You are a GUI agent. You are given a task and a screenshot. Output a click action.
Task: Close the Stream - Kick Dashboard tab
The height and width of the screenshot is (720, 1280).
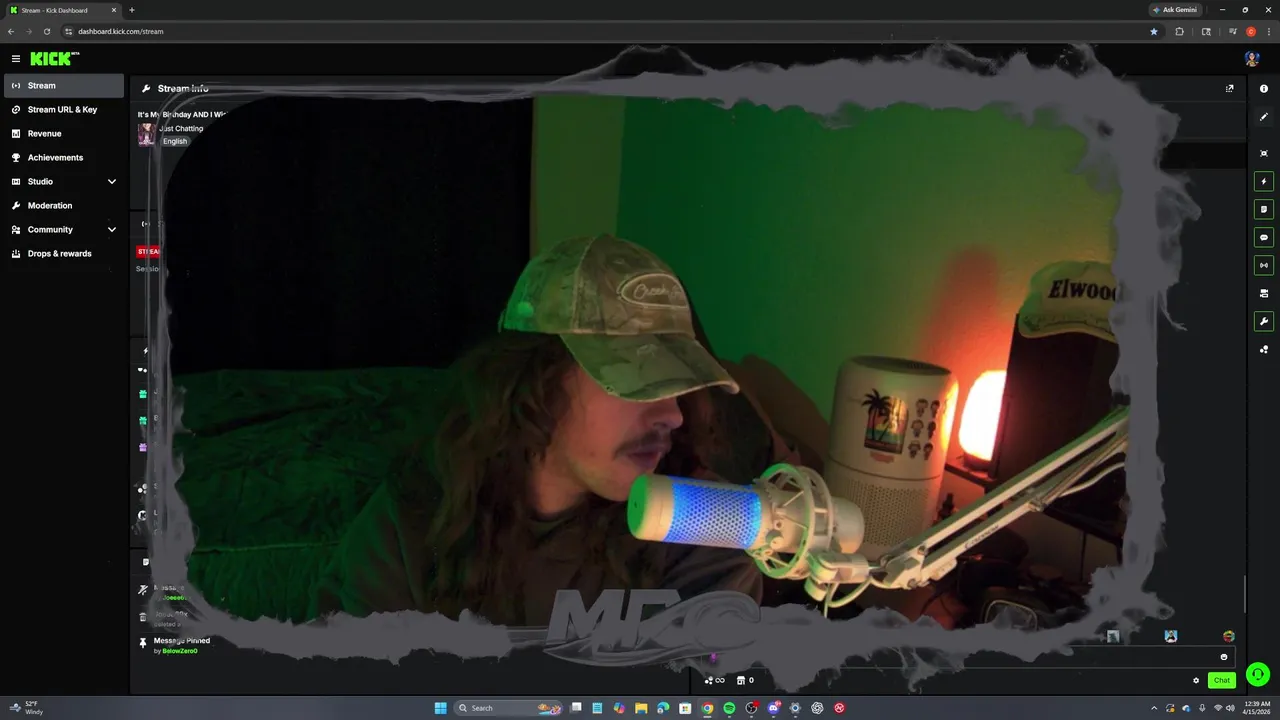(113, 10)
